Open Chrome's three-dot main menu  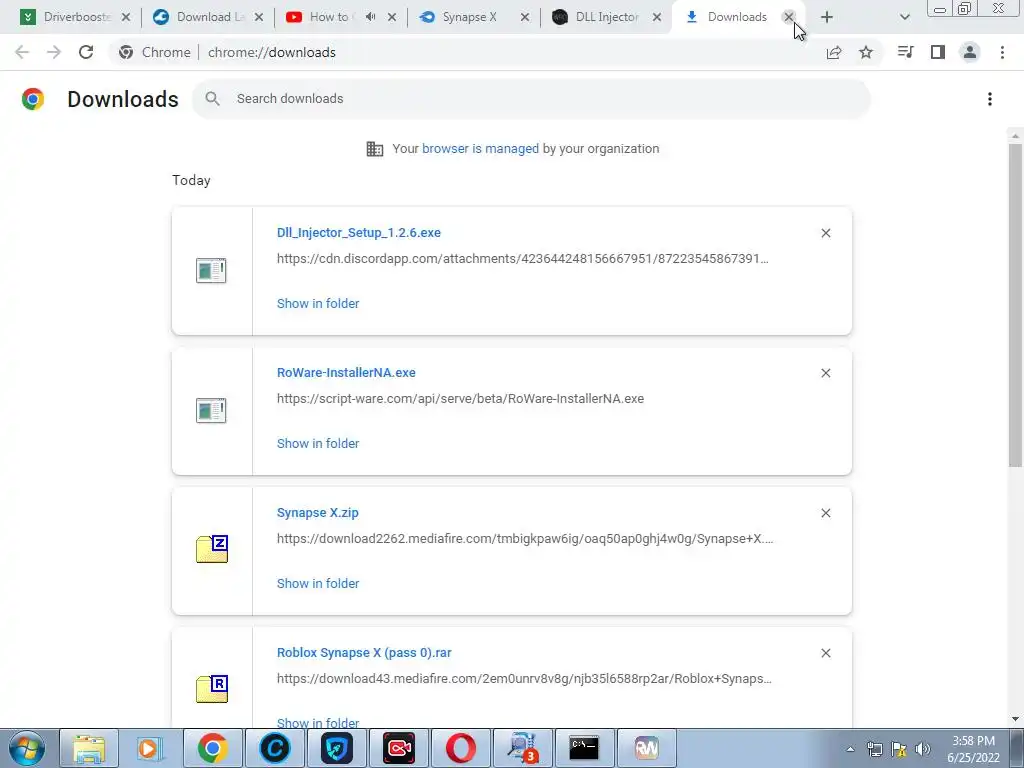point(1002,52)
